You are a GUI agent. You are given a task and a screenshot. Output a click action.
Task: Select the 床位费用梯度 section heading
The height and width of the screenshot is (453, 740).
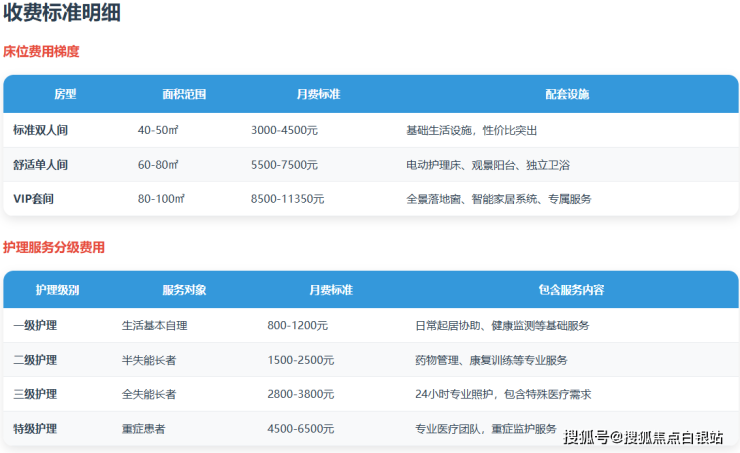(x=41, y=51)
